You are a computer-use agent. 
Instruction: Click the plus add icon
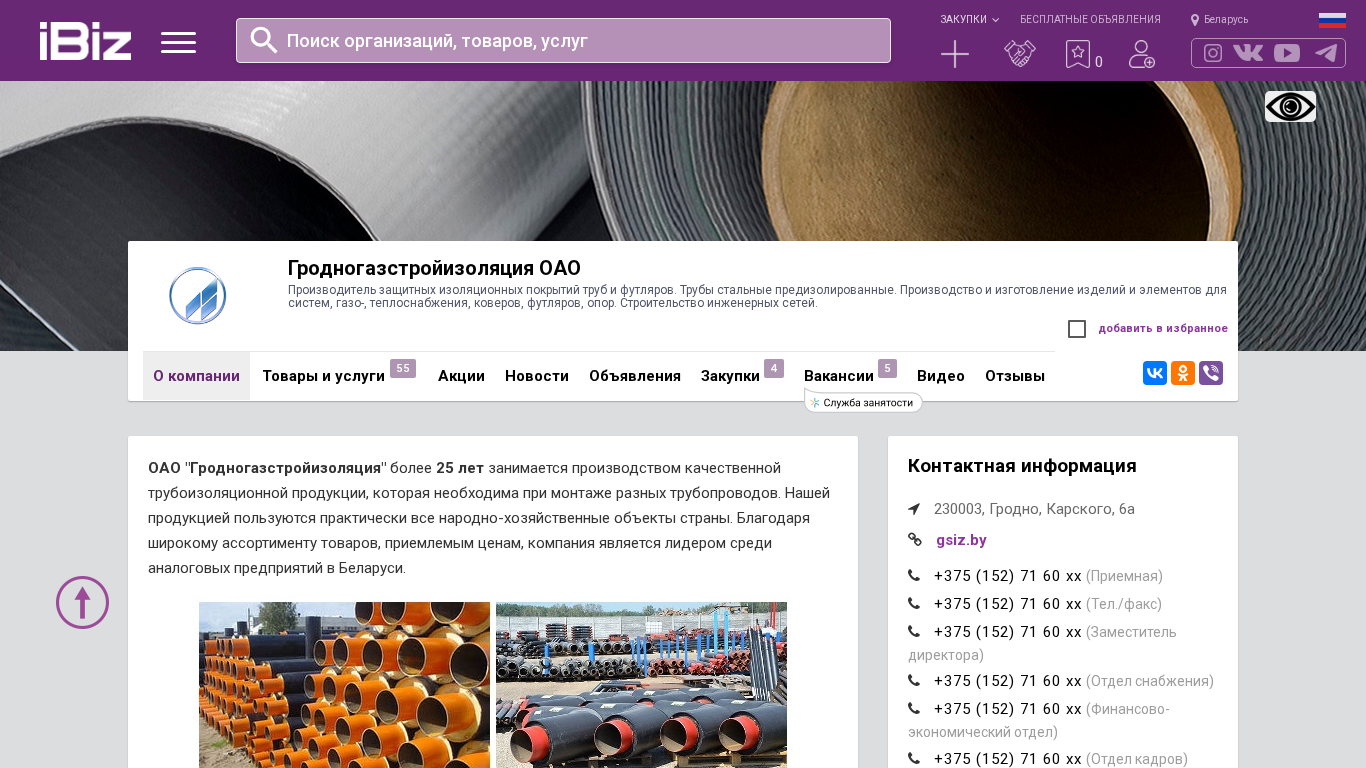(x=955, y=54)
